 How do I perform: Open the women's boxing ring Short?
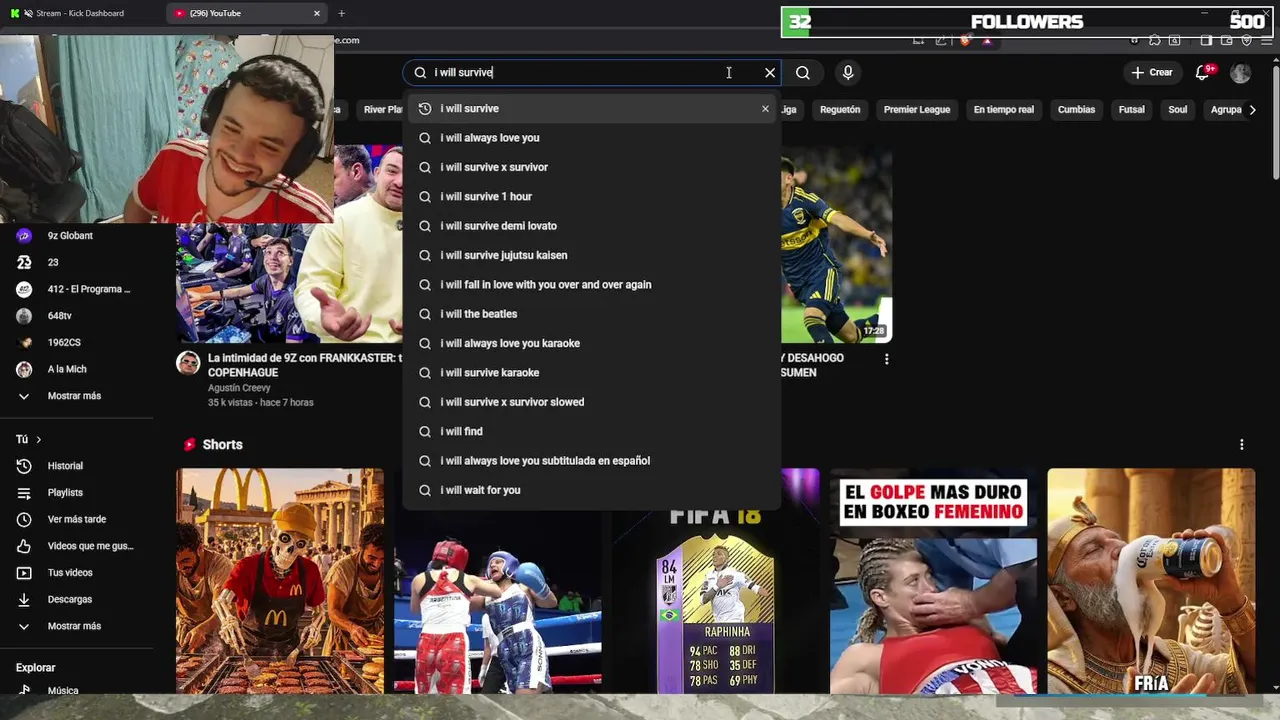click(498, 603)
